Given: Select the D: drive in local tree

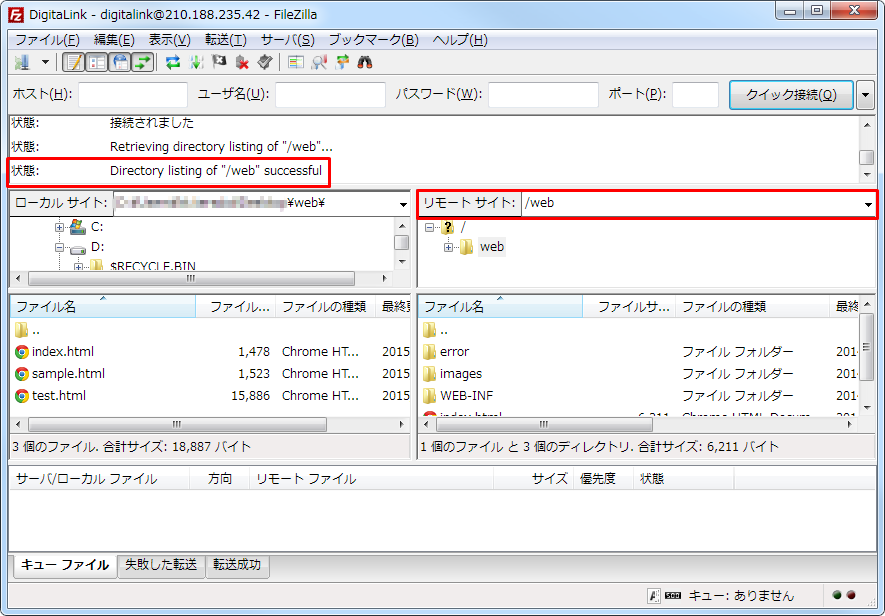Looking at the screenshot, I should pyautogui.click(x=98, y=247).
